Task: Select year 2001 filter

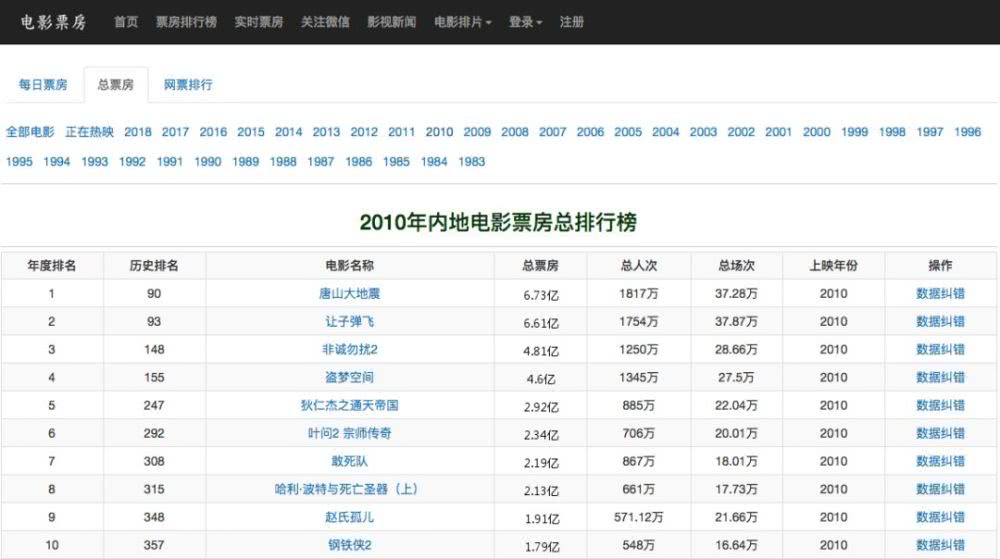Action: pyautogui.click(x=778, y=131)
